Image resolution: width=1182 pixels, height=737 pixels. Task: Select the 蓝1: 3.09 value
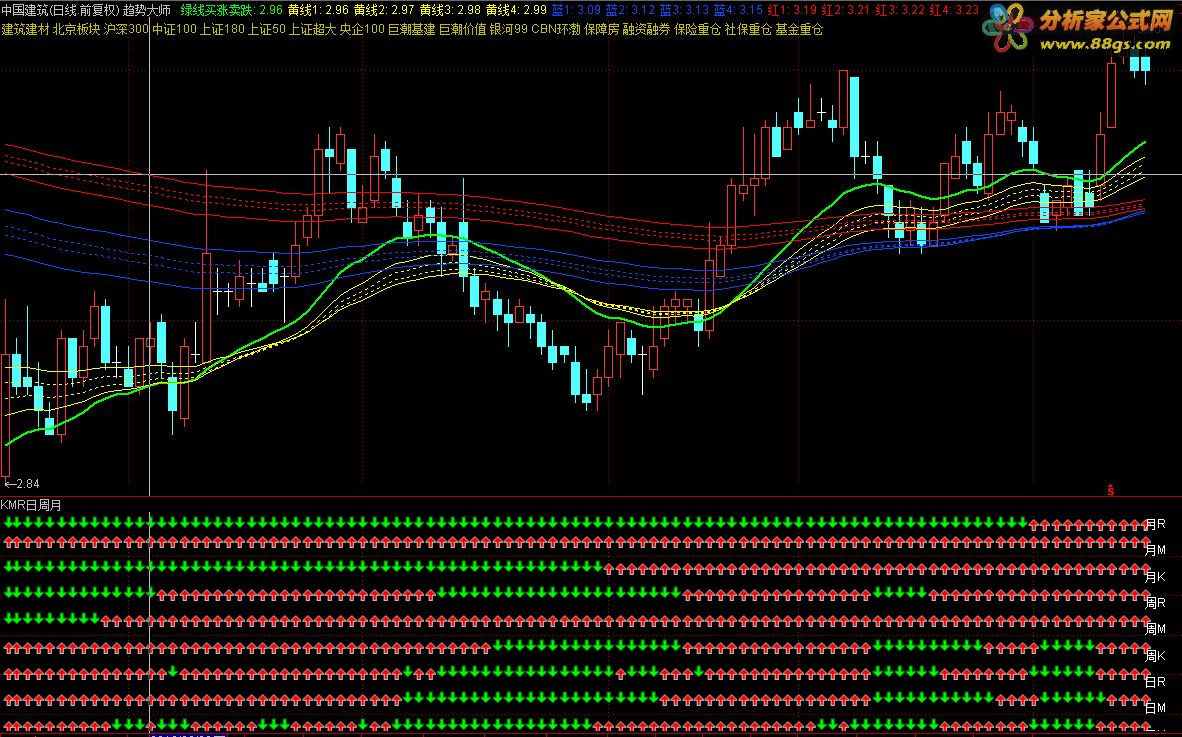coord(576,11)
